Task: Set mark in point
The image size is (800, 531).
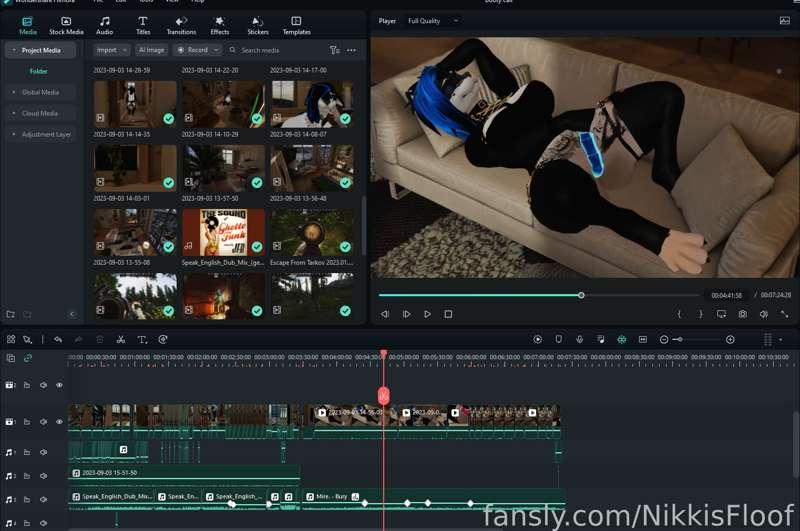Action: click(679, 314)
